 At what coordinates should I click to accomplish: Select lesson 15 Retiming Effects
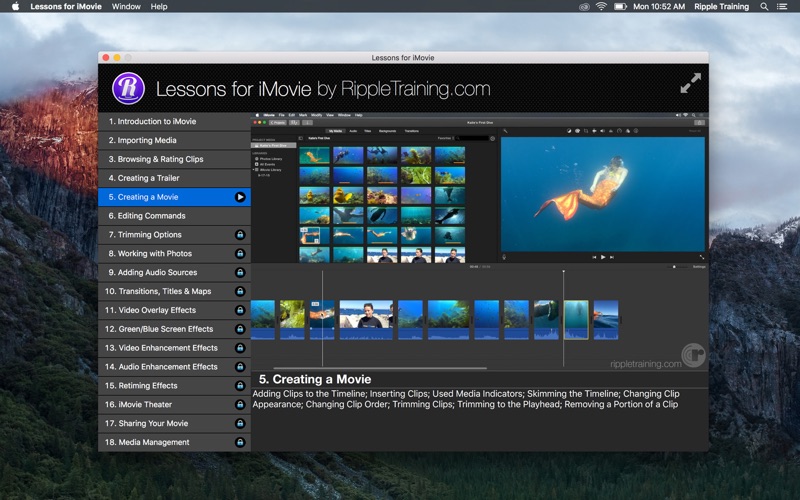174,386
